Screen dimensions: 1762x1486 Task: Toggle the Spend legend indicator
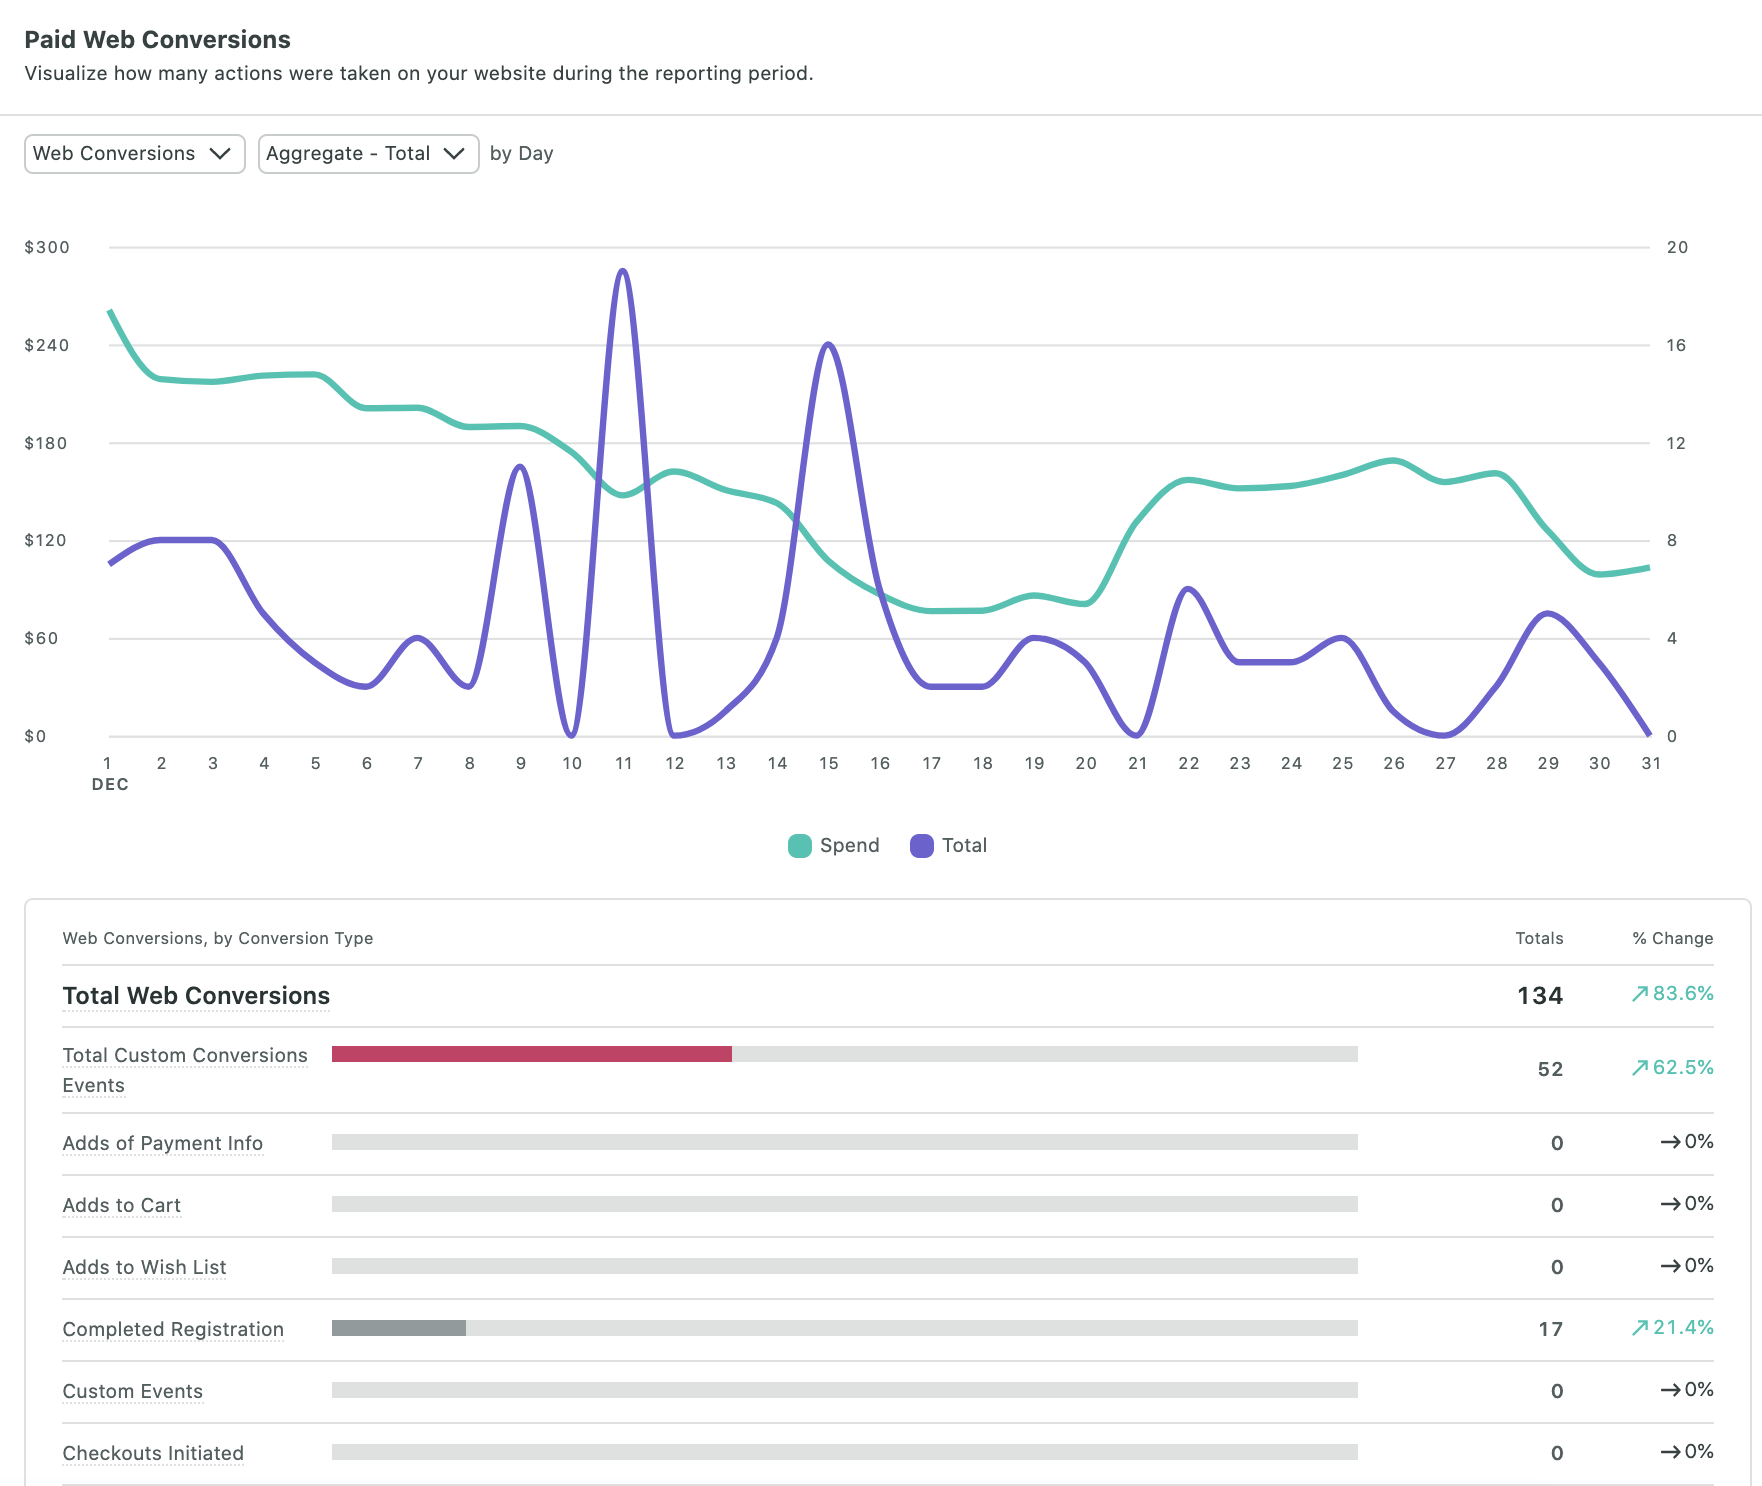(800, 845)
